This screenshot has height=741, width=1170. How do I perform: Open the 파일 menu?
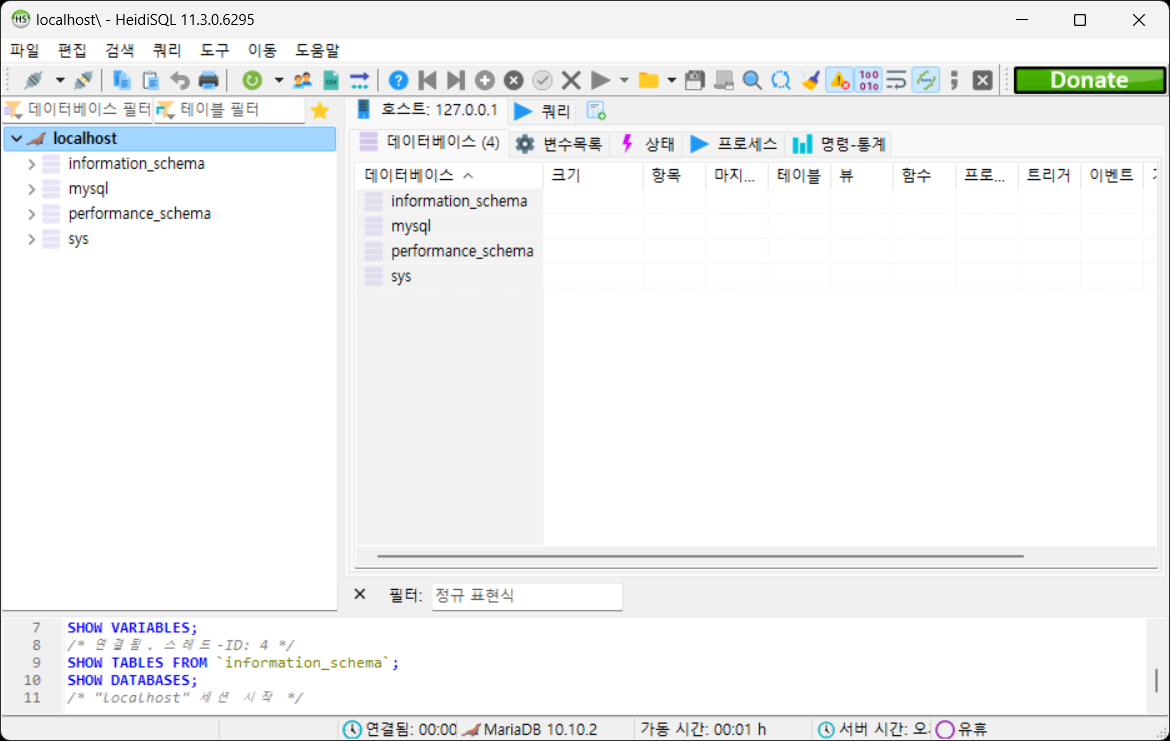[25, 50]
